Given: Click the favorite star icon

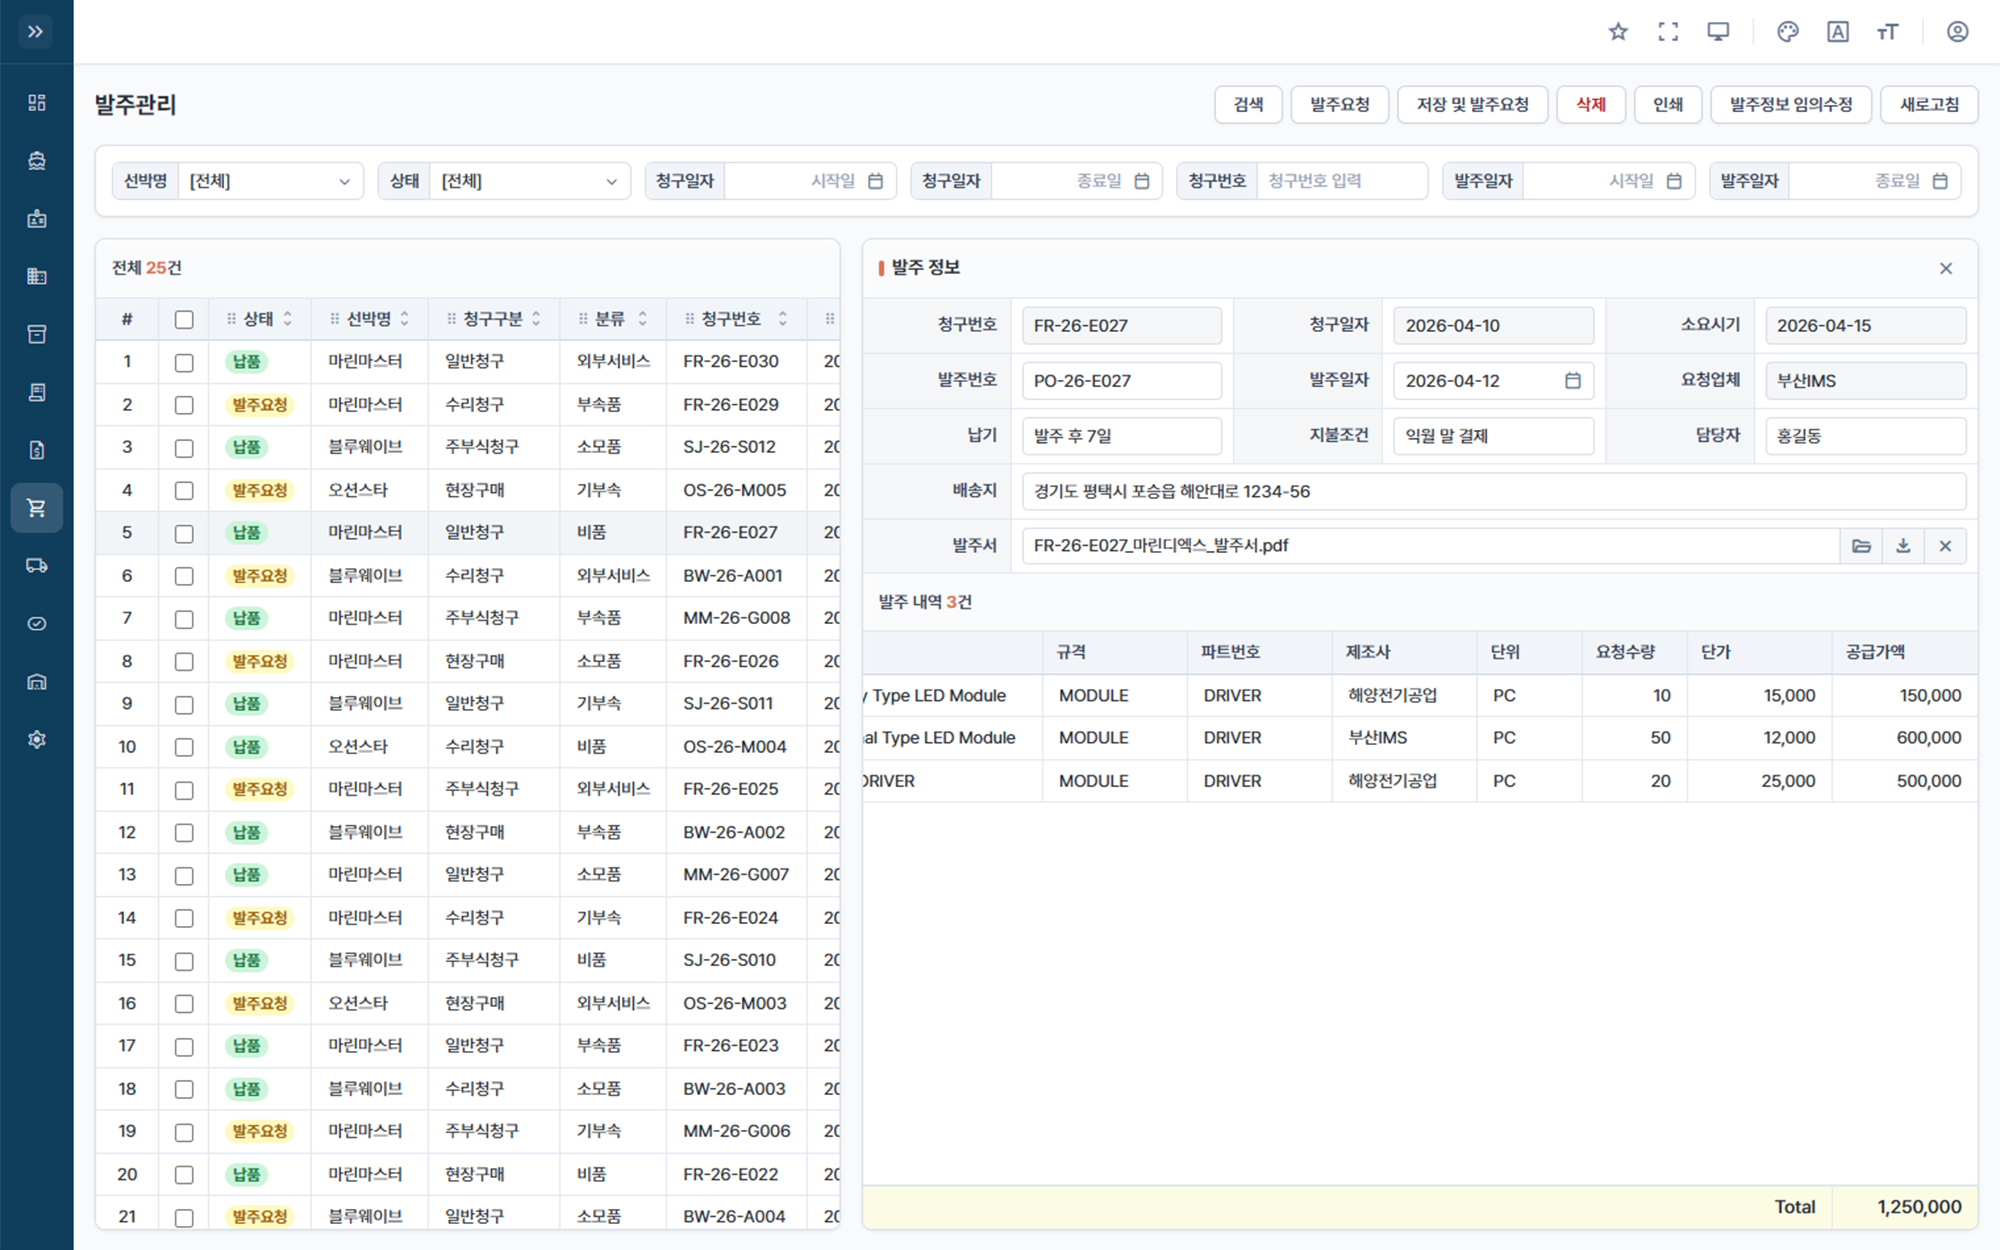Looking at the screenshot, I should point(1618,32).
